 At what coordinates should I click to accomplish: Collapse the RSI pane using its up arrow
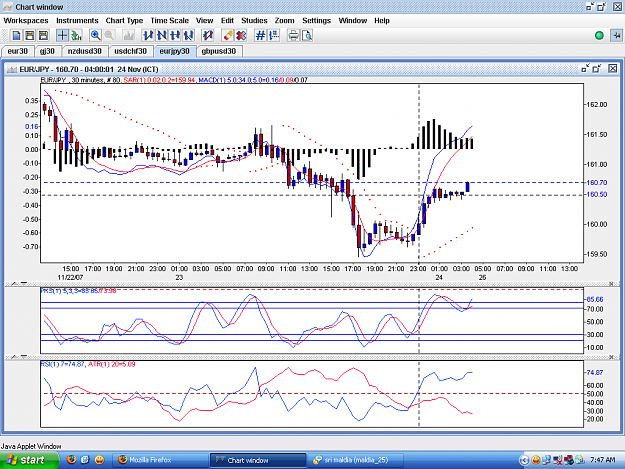coord(14,357)
